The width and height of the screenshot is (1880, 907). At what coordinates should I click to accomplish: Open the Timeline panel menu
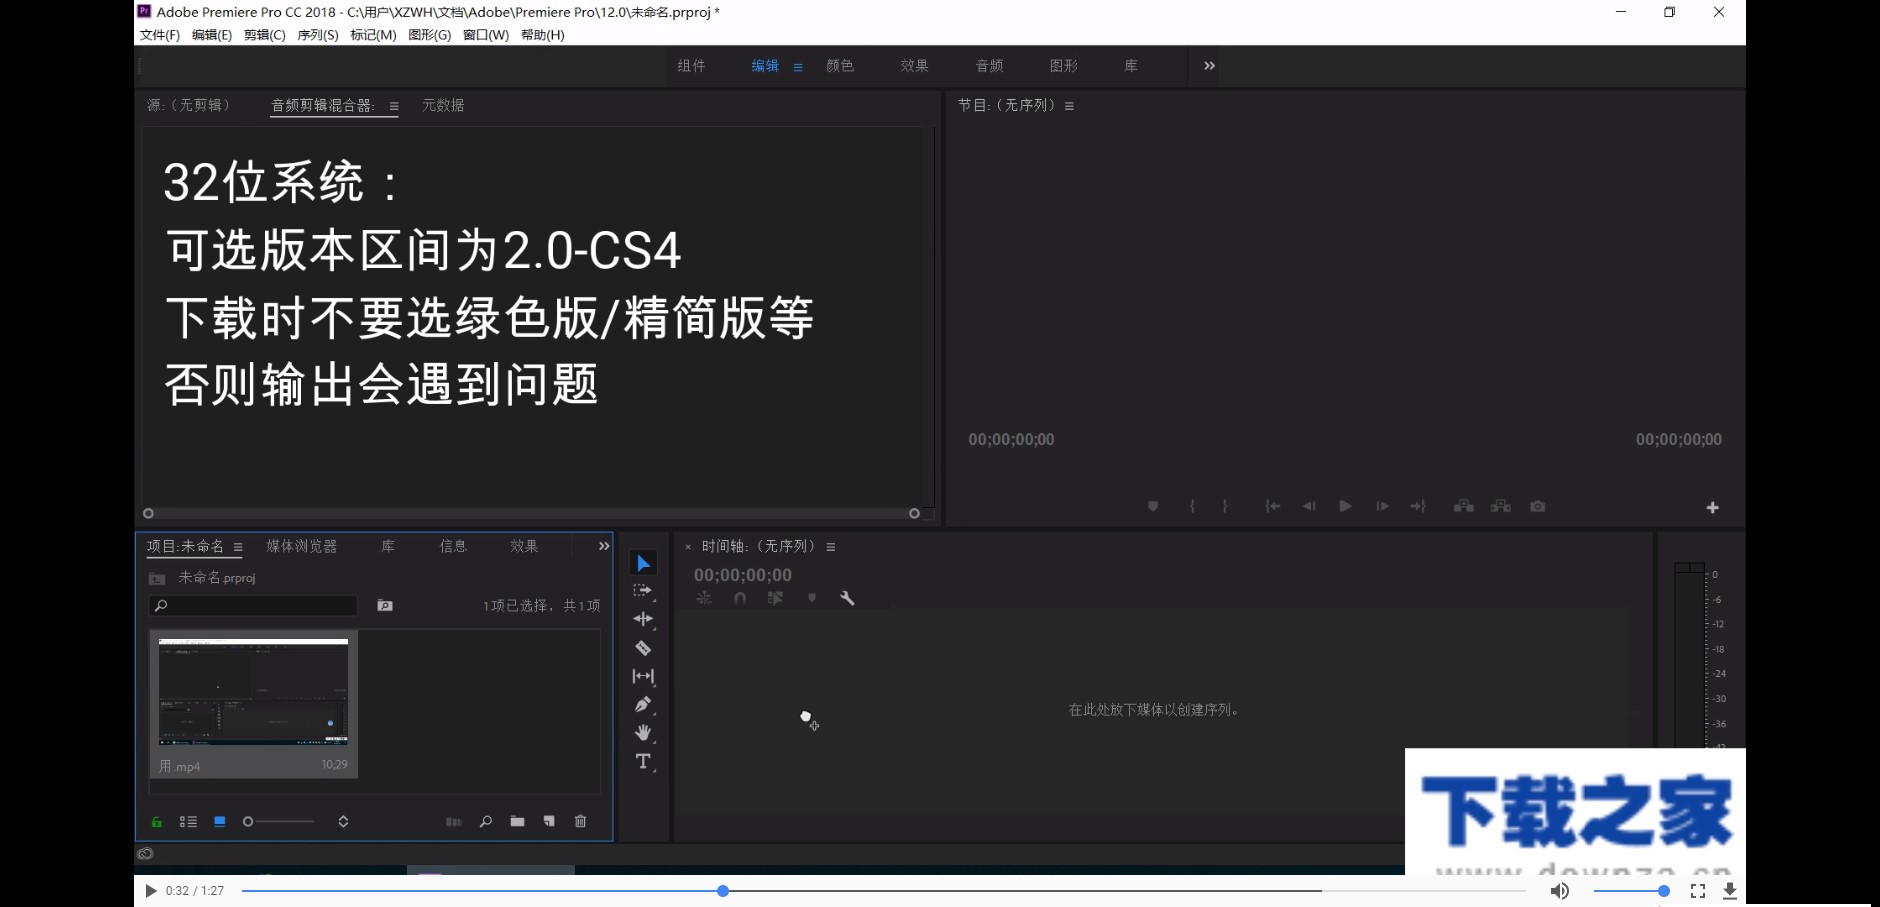pos(832,547)
